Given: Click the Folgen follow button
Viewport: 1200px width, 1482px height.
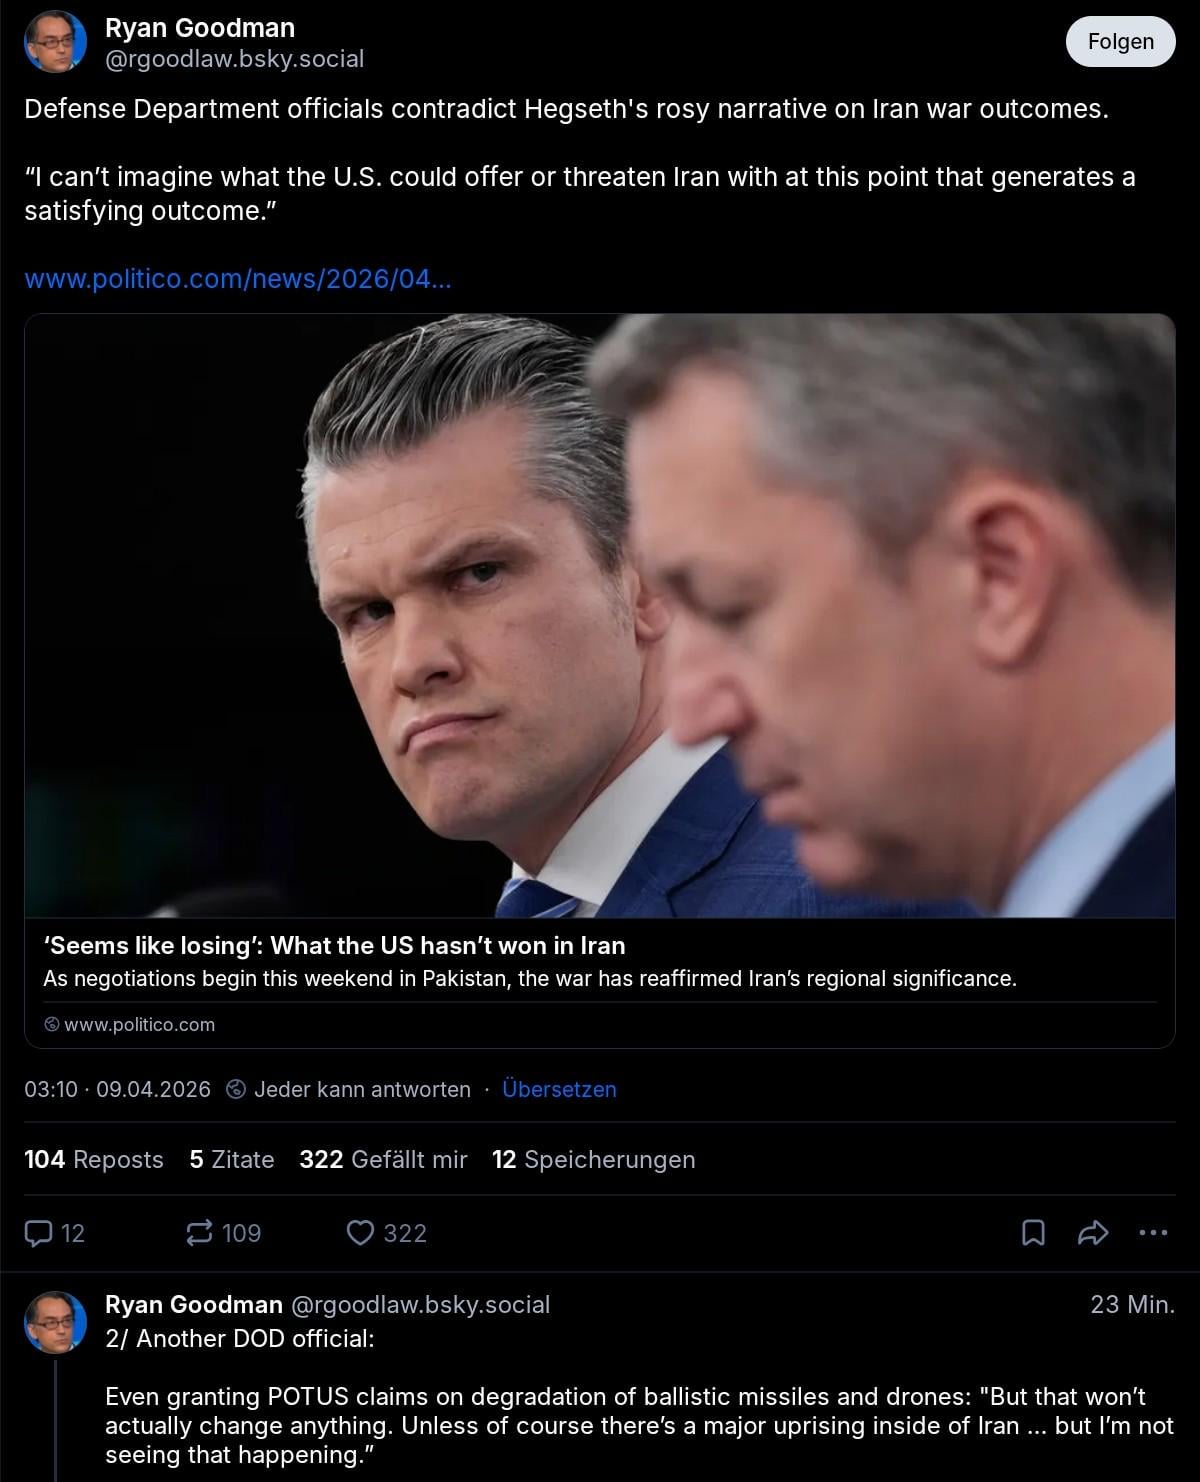Looking at the screenshot, I should coord(1120,42).
